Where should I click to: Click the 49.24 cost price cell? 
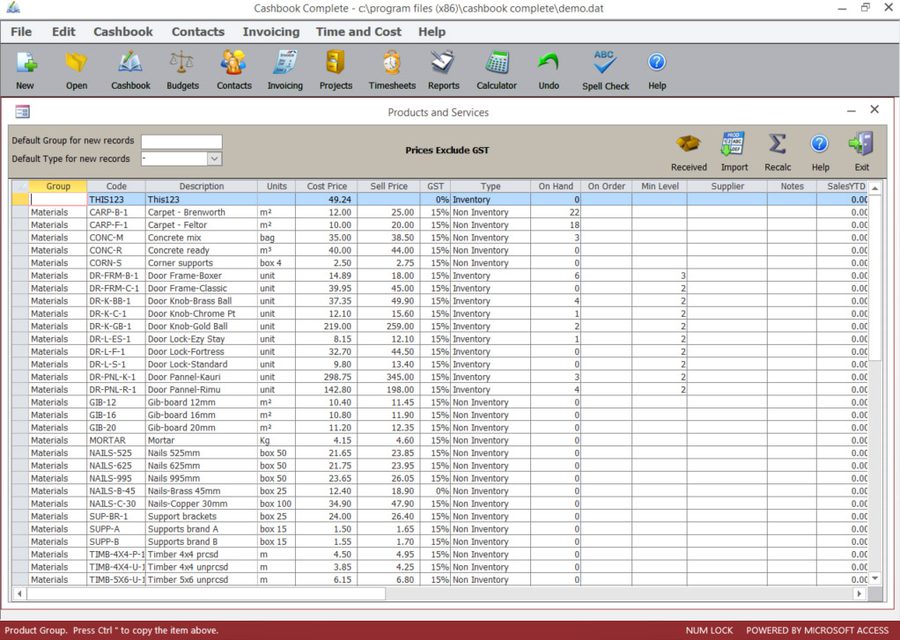click(327, 199)
